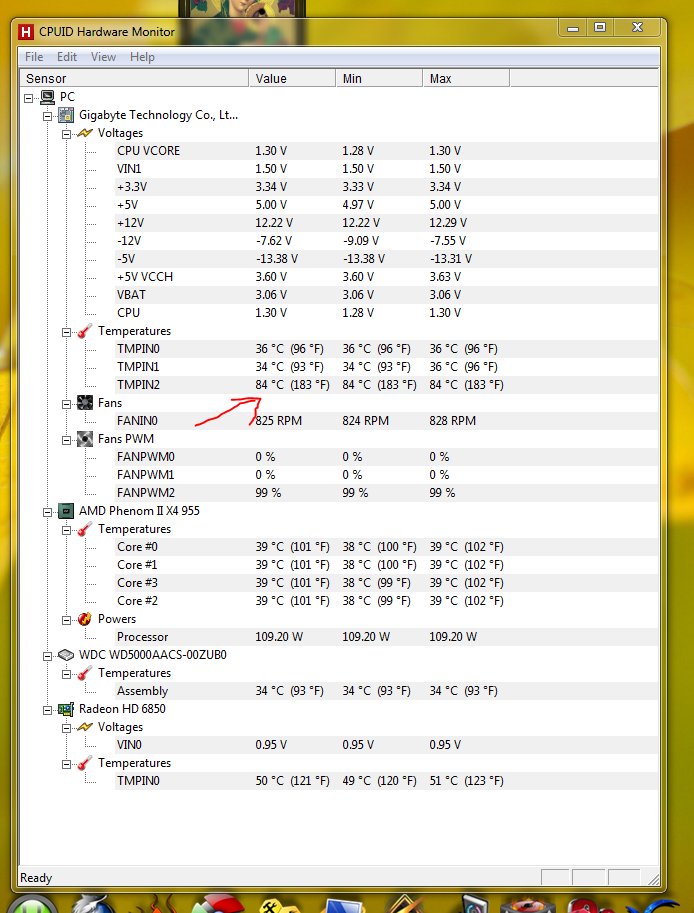The width and height of the screenshot is (694, 913).
Task: Collapse the Powers group
Action: (66, 620)
